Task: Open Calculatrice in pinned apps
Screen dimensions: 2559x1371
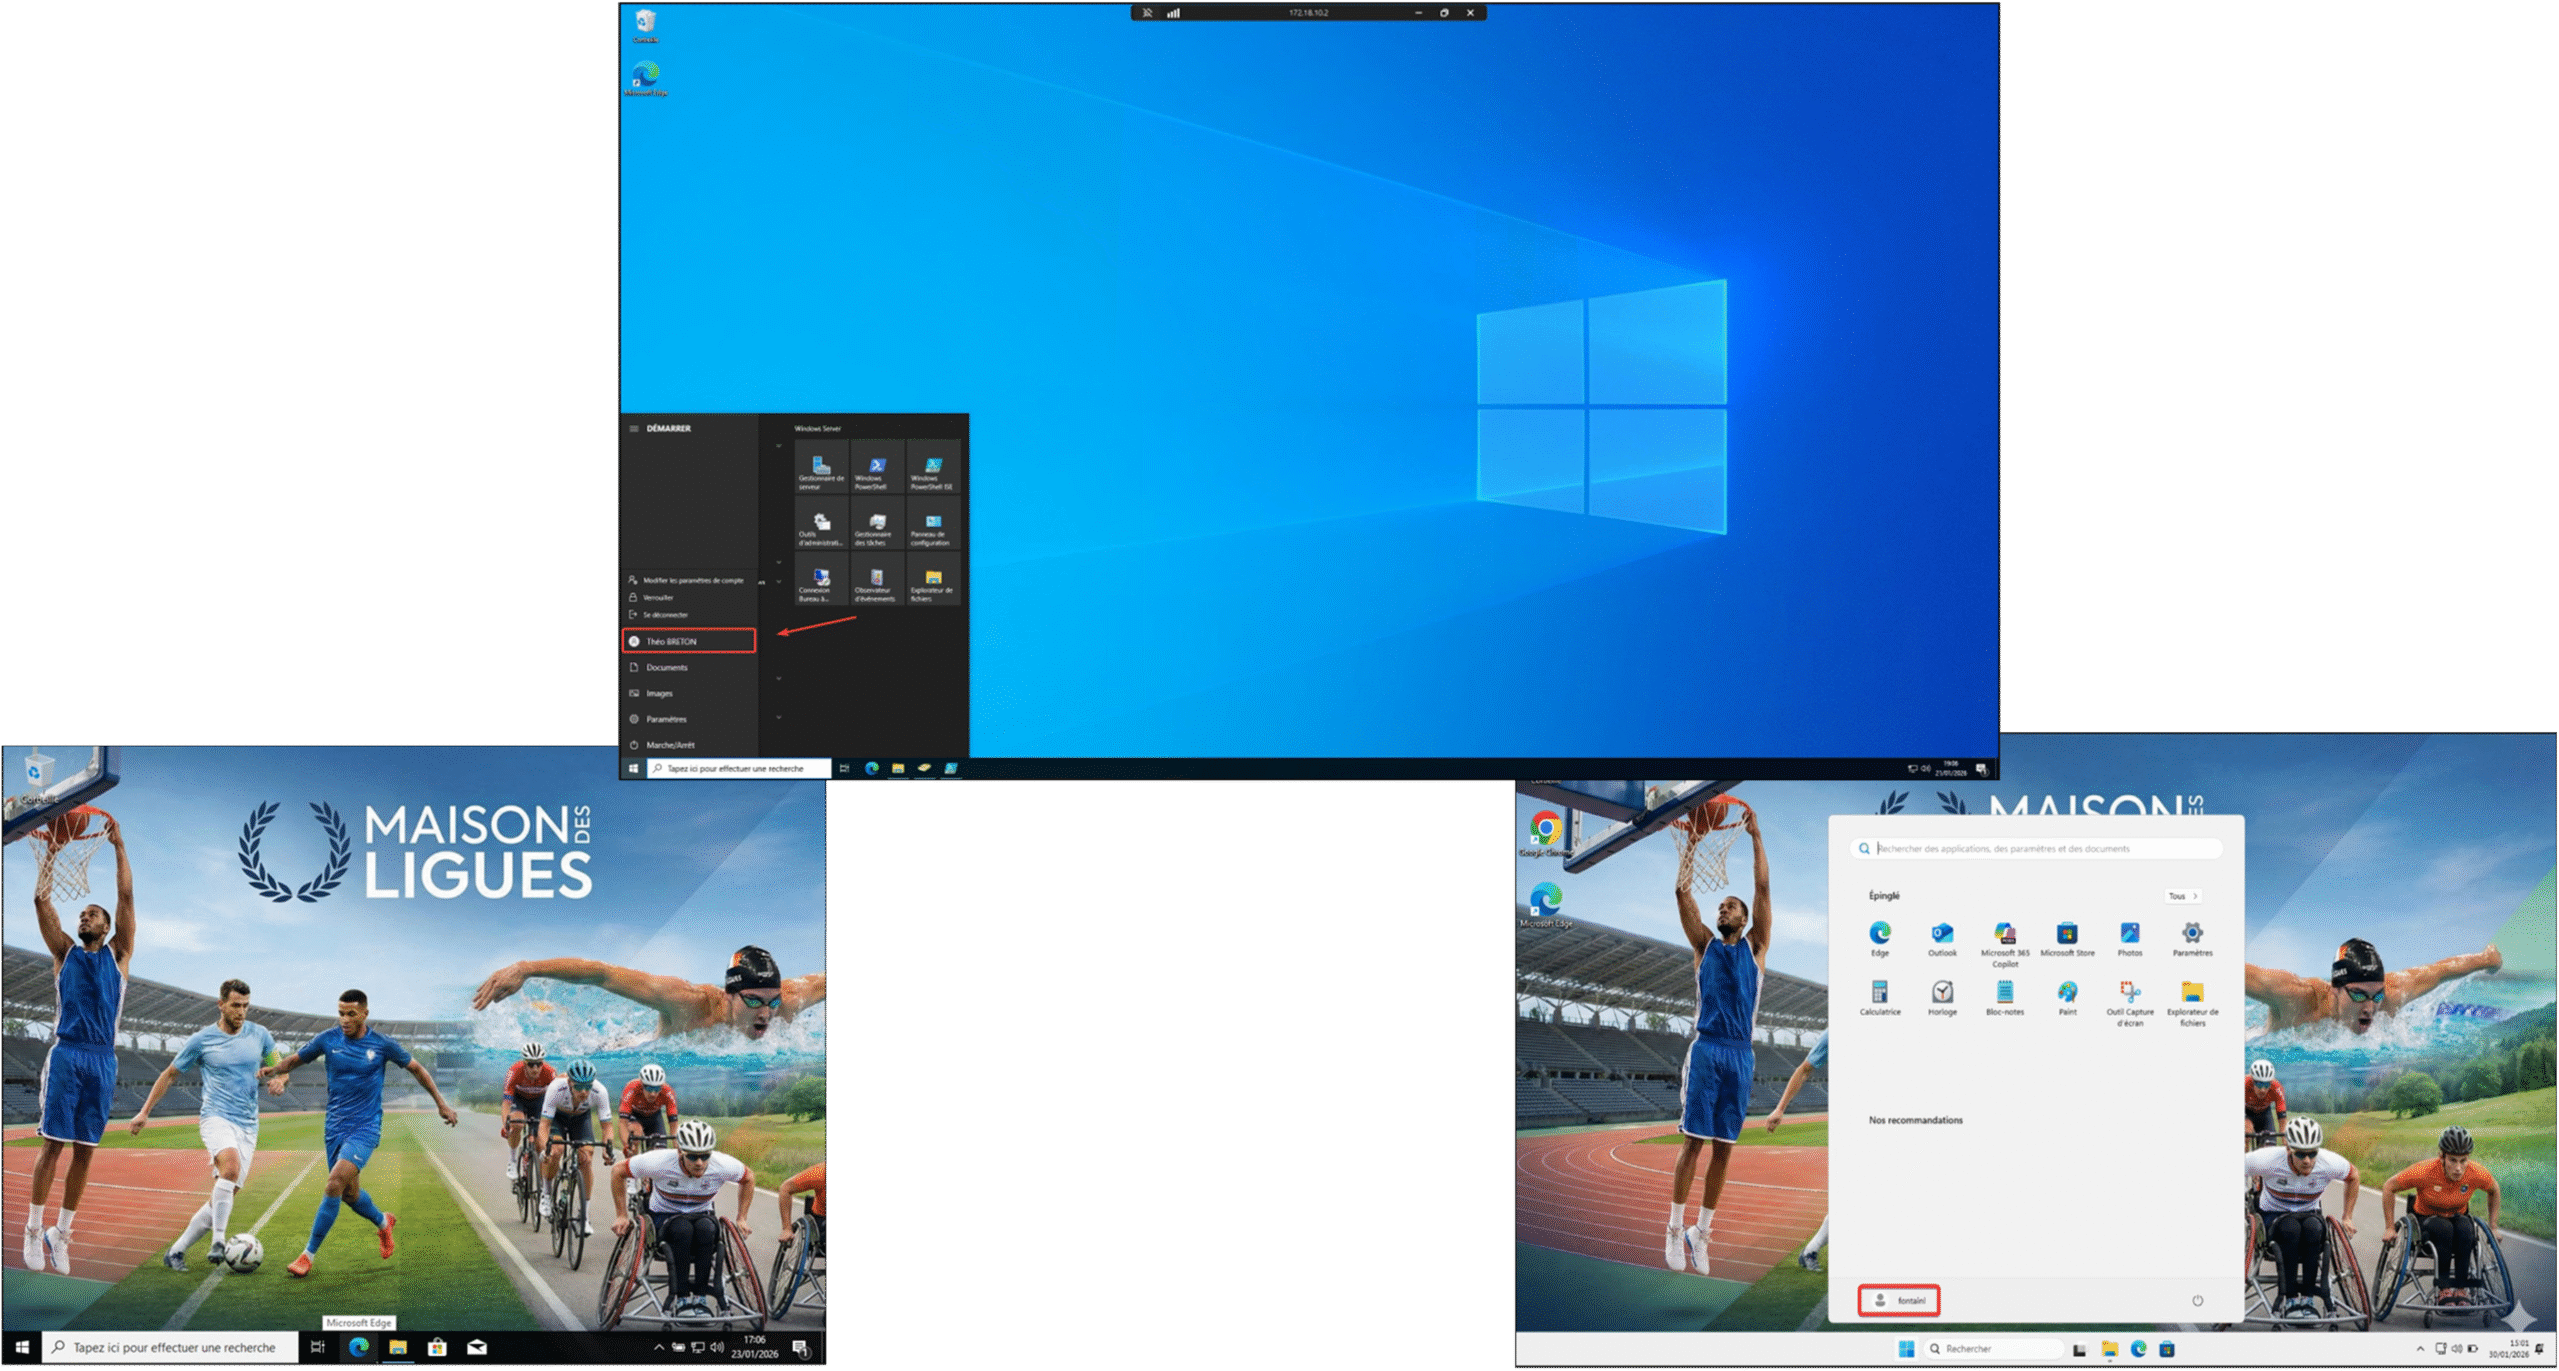Action: pyautogui.click(x=1879, y=994)
